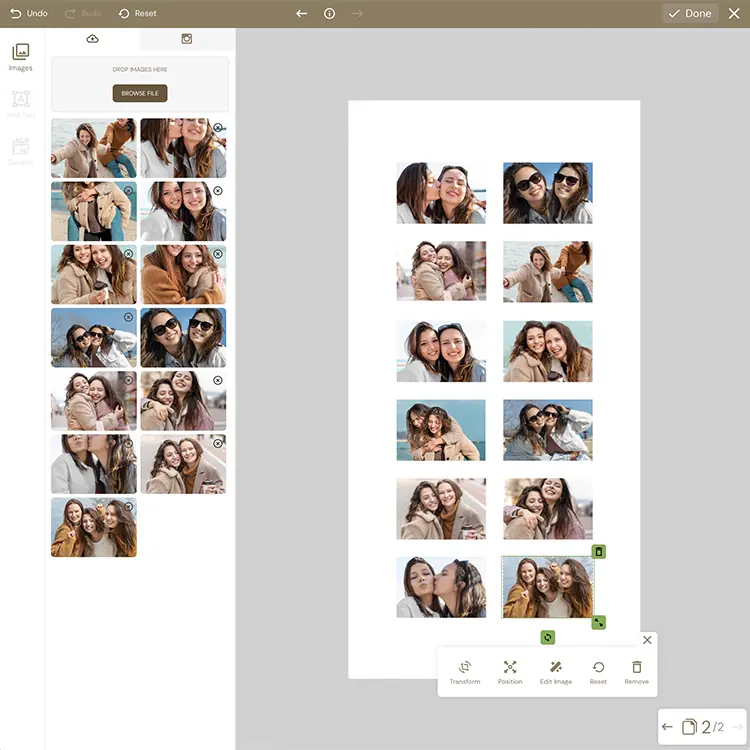This screenshot has width=750, height=750.
Task: Click green resize handle on selected photo
Action: (599, 622)
